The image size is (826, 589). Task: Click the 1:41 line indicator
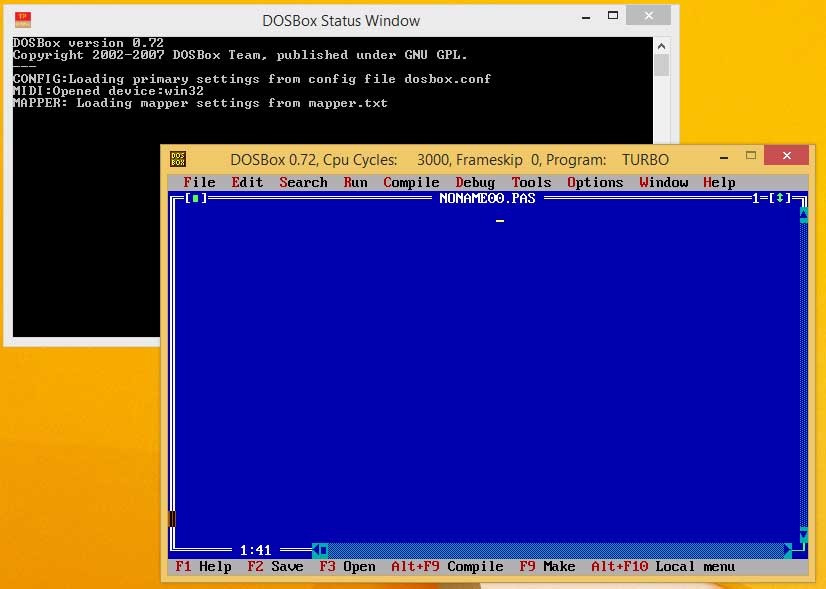click(x=253, y=550)
